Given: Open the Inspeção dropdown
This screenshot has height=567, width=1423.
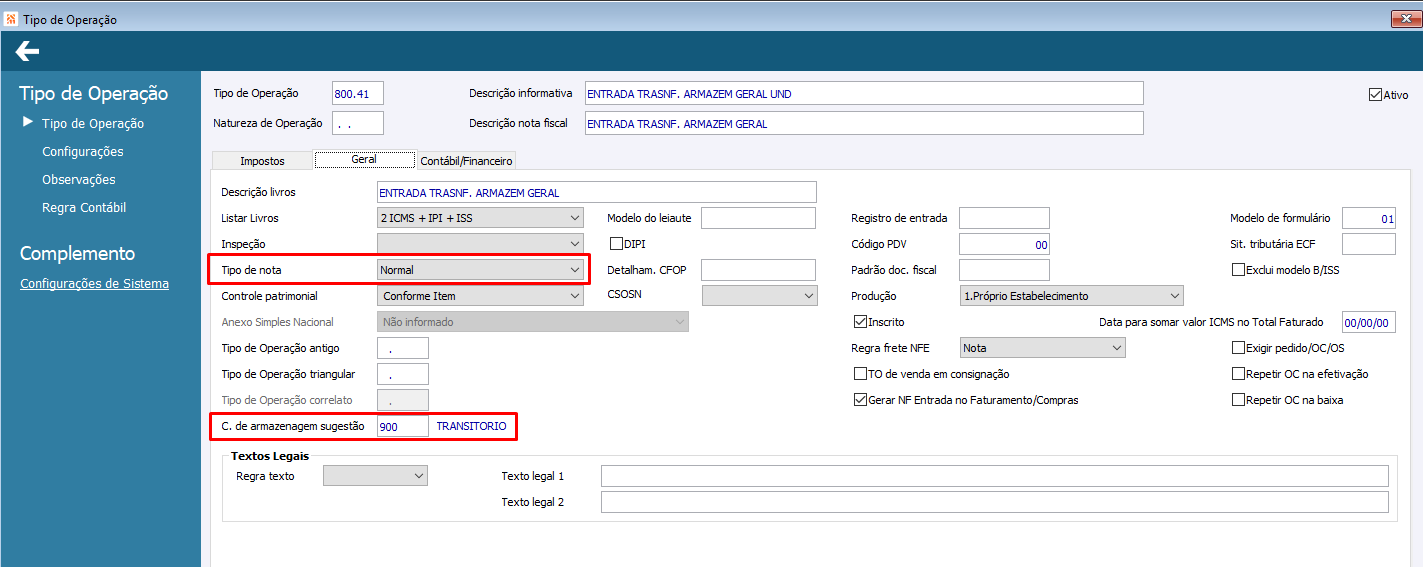Looking at the screenshot, I should 480,244.
